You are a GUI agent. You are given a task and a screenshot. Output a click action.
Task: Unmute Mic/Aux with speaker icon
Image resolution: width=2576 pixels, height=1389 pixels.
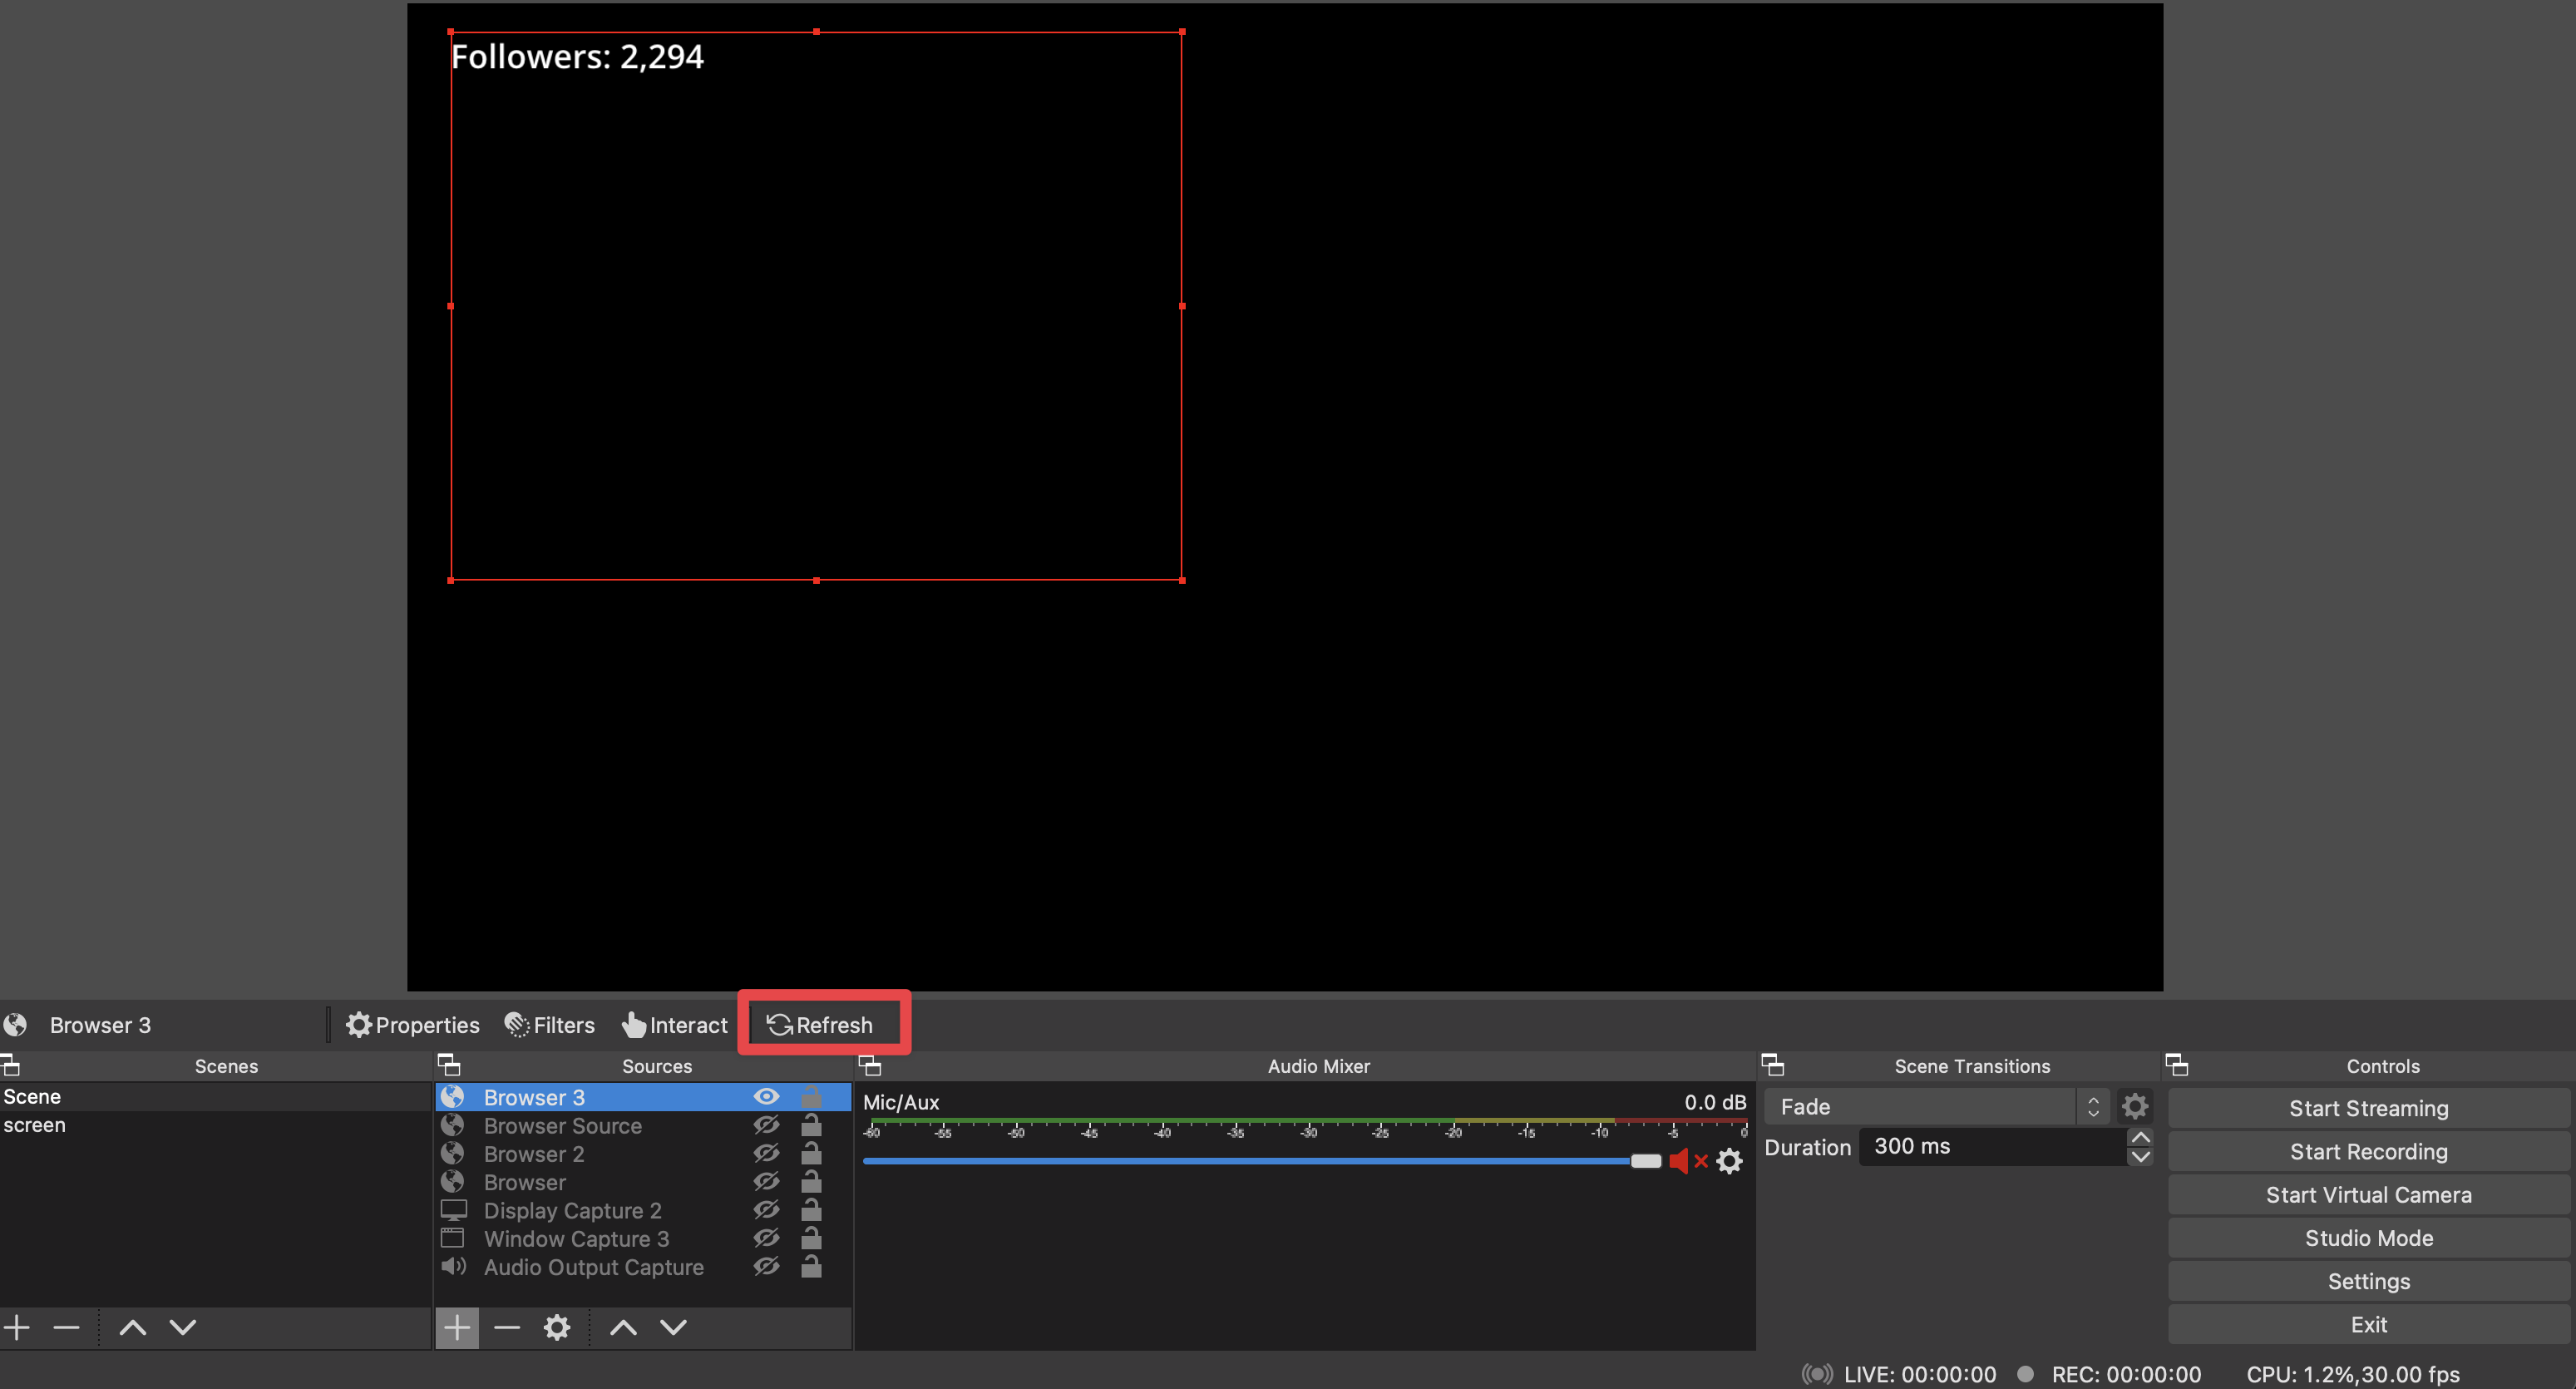1687,1161
